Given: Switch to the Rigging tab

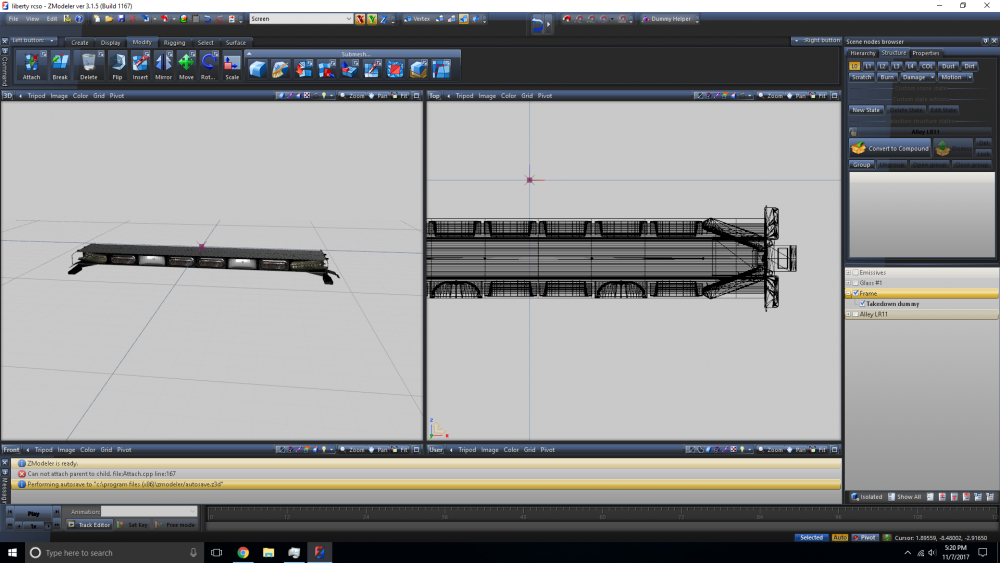Looking at the screenshot, I should click(x=174, y=43).
